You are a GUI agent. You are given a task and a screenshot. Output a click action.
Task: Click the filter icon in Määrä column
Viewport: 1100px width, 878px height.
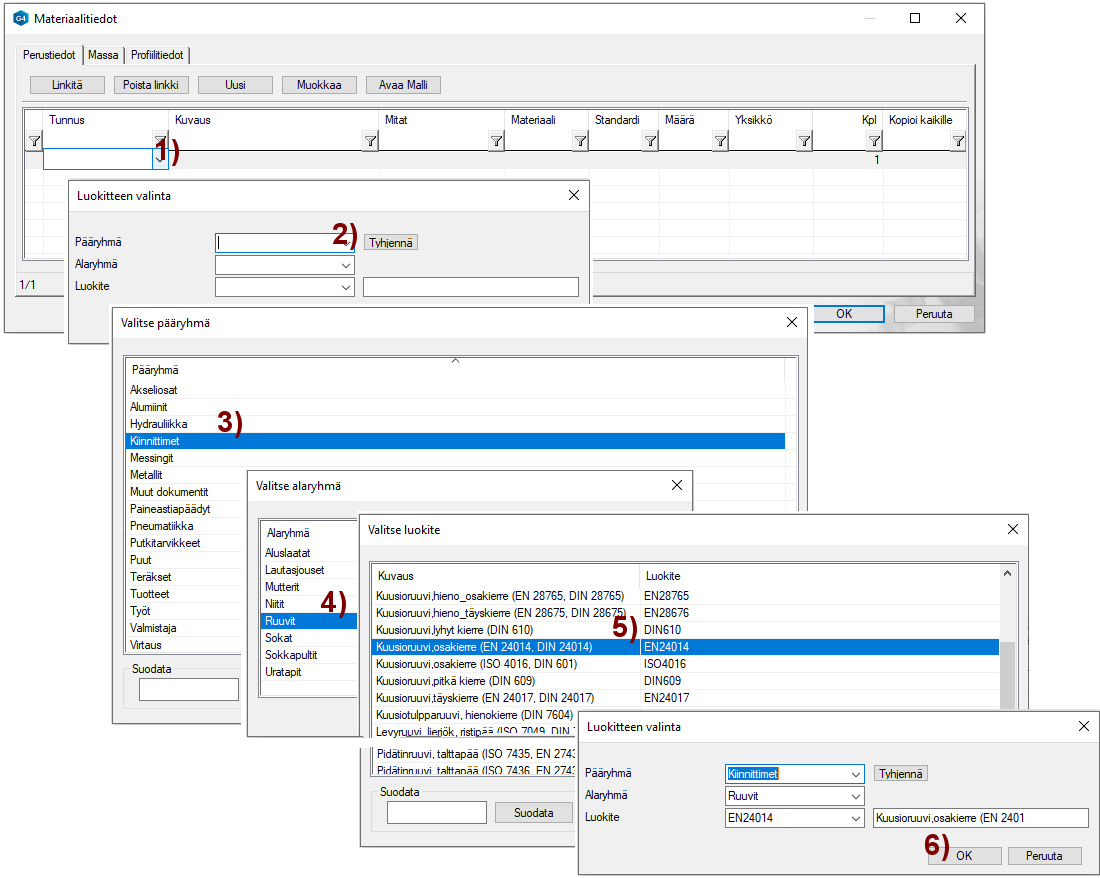[720, 142]
